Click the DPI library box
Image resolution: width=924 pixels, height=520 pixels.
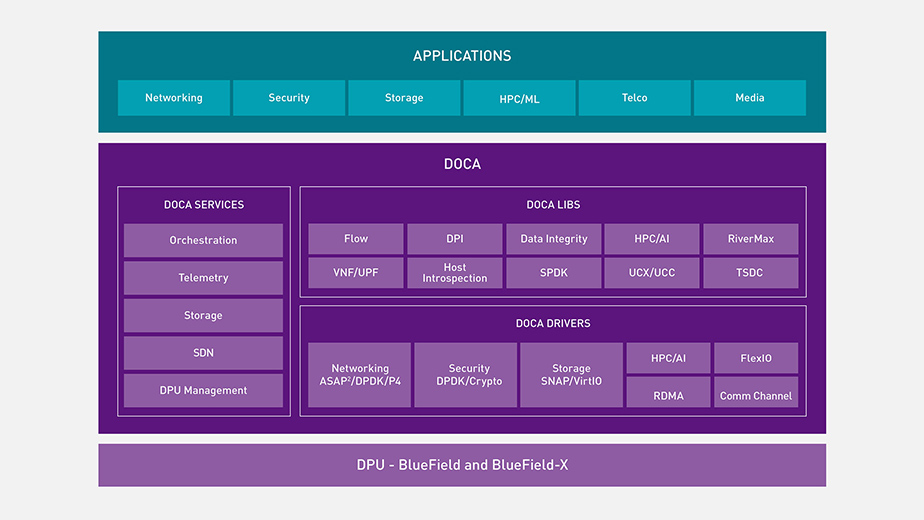pos(455,239)
